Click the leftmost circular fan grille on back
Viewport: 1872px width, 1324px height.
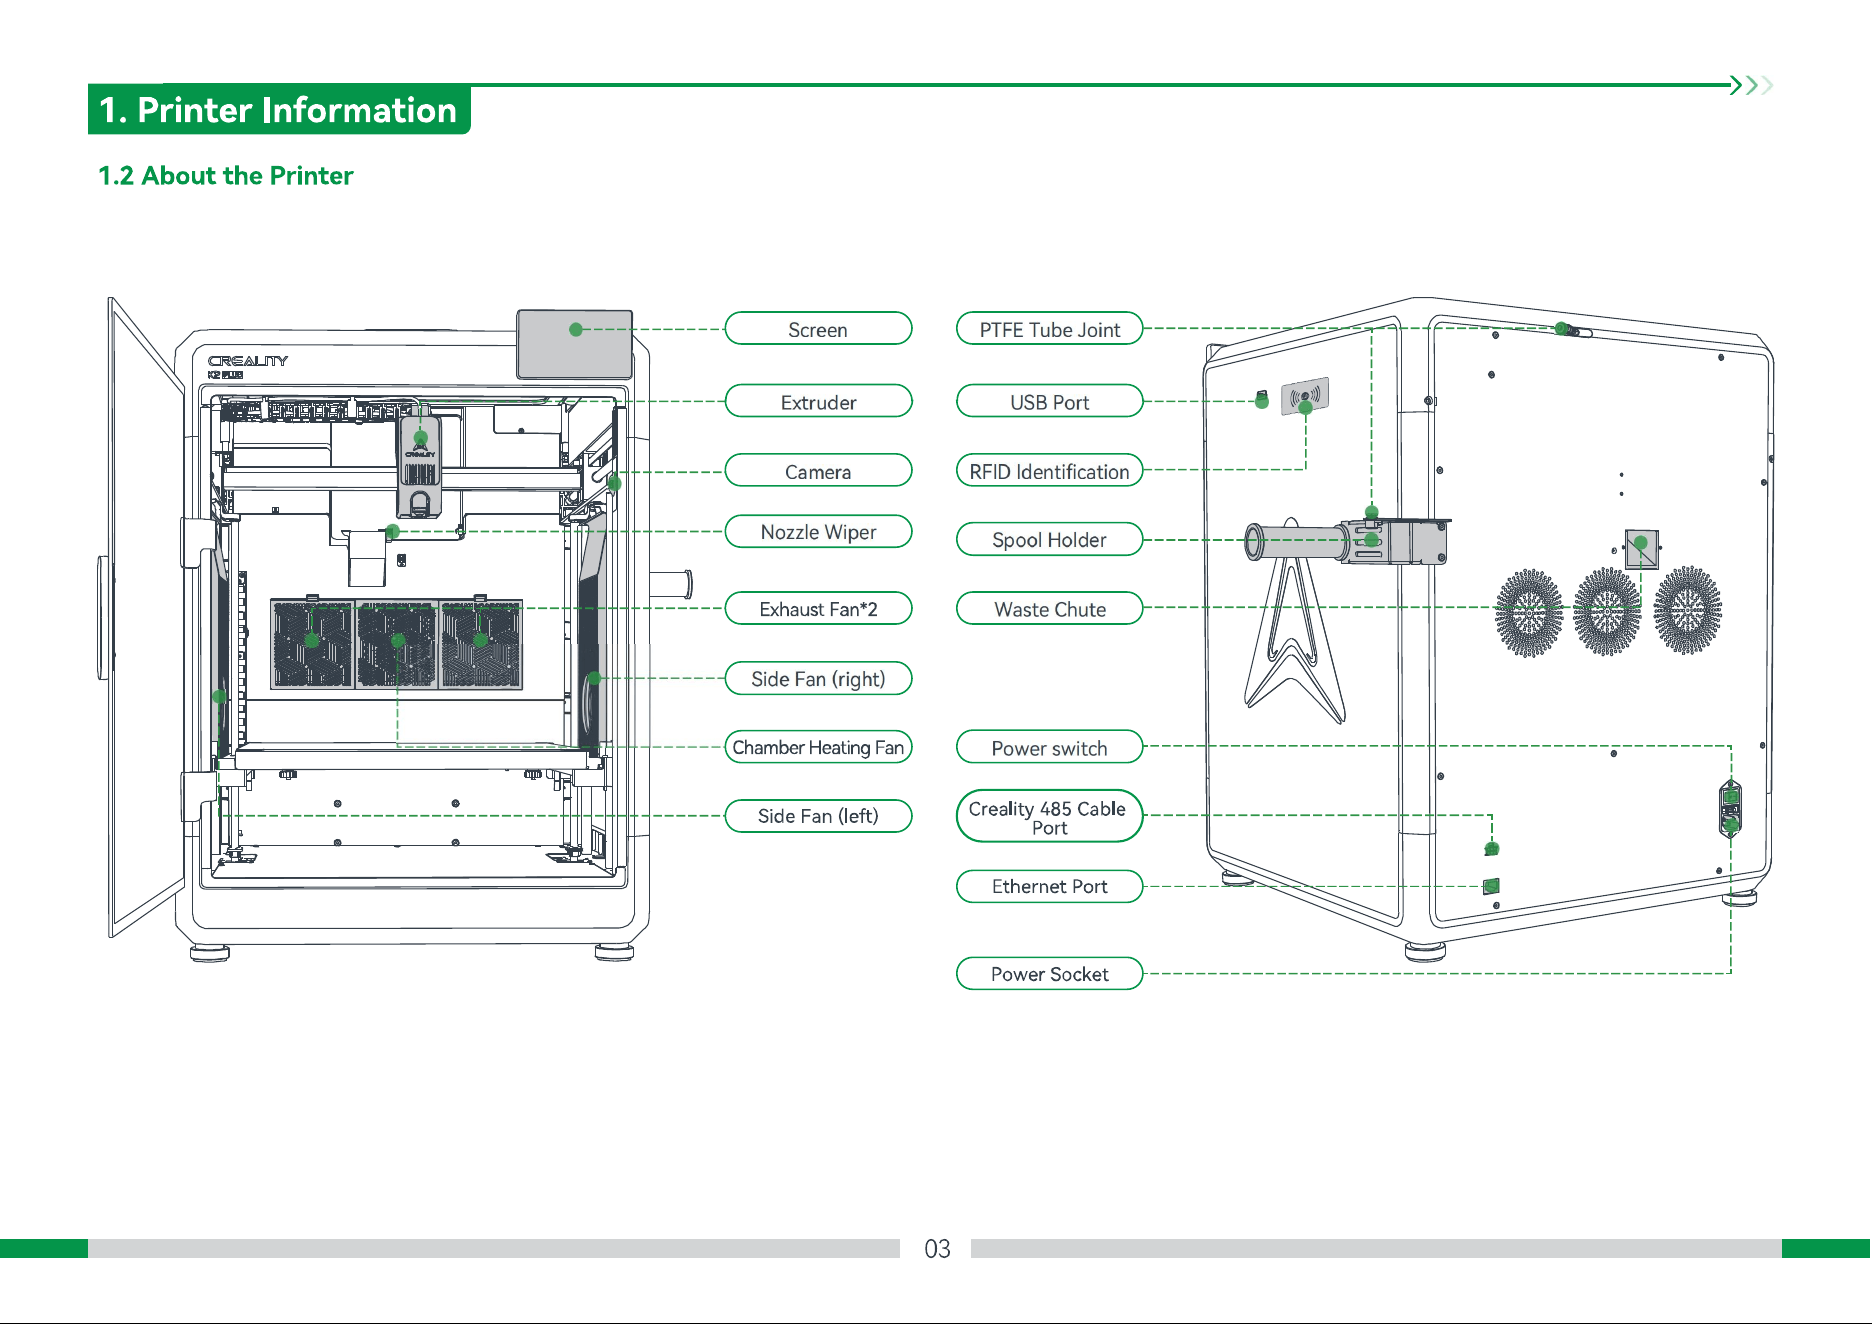click(x=1529, y=612)
